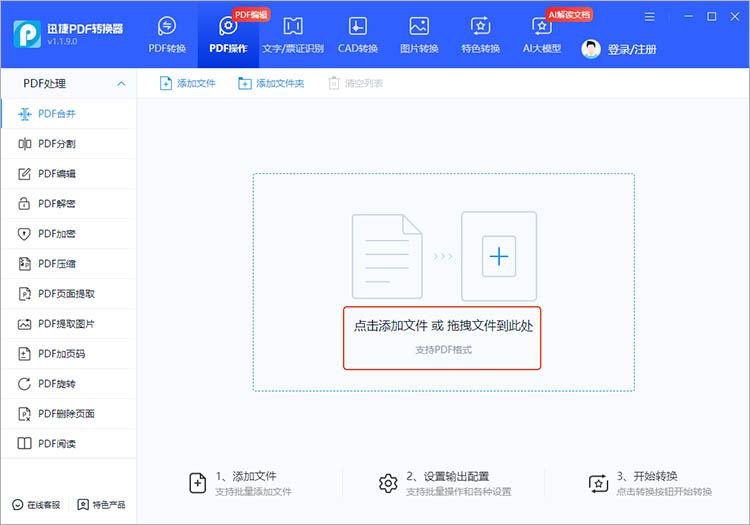Open the AI大模型 tab

point(541,35)
